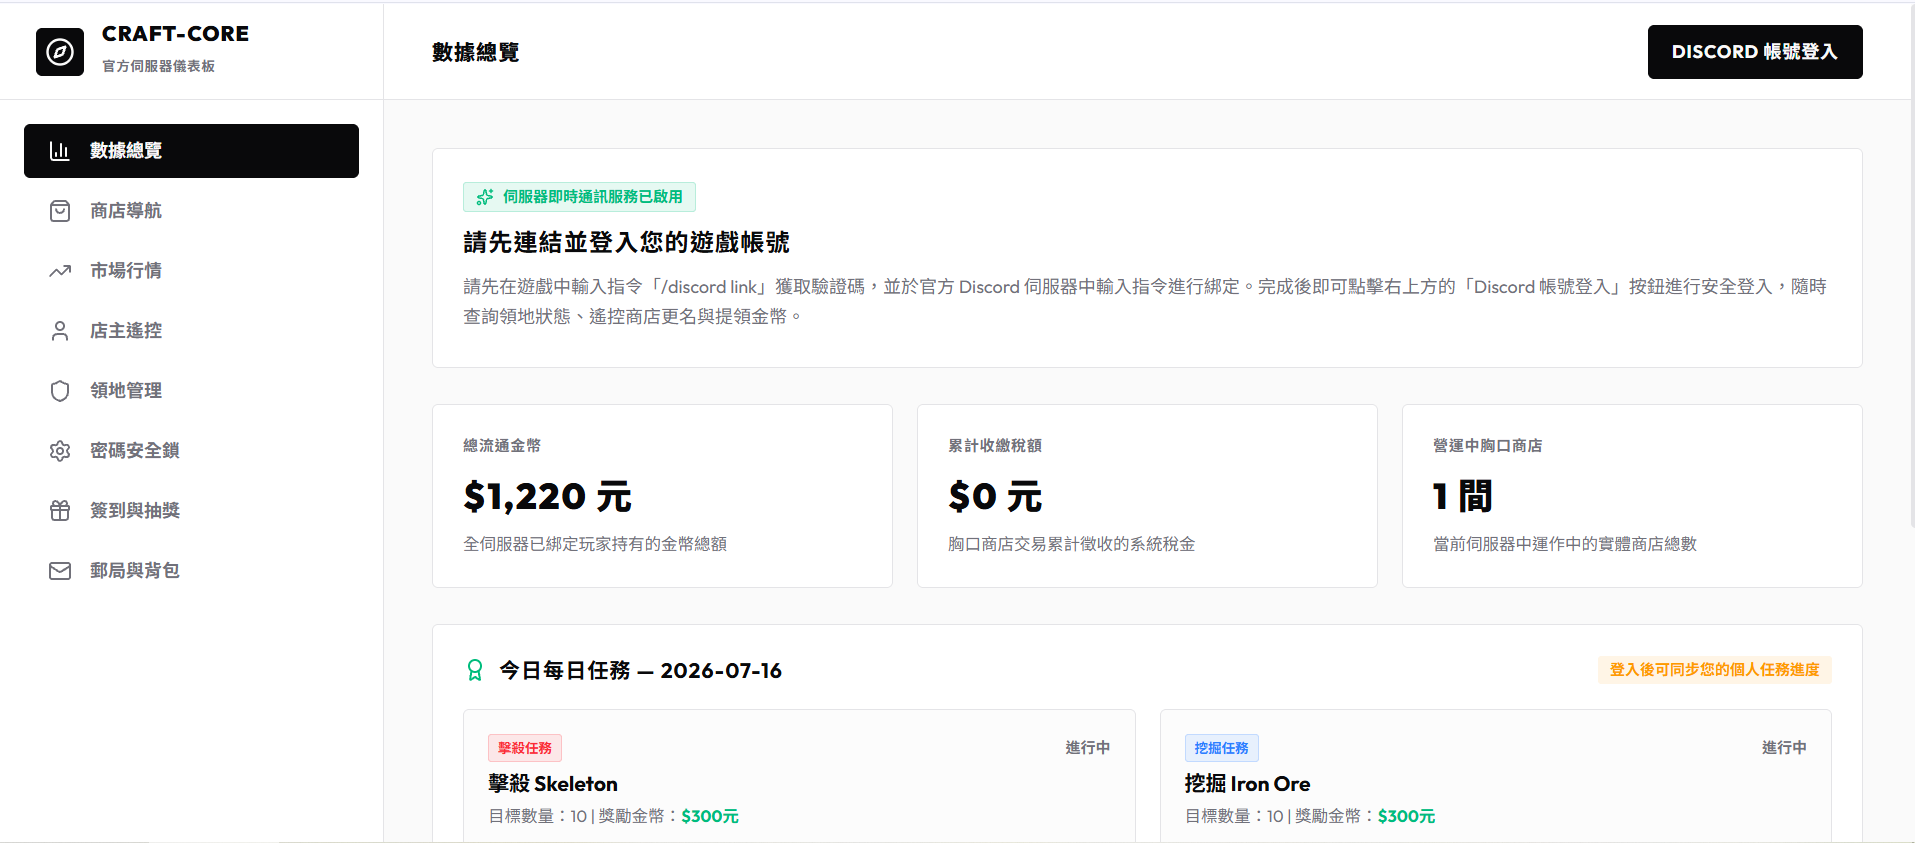Click the bar chart icon beside 數據總覽

pos(60,151)
